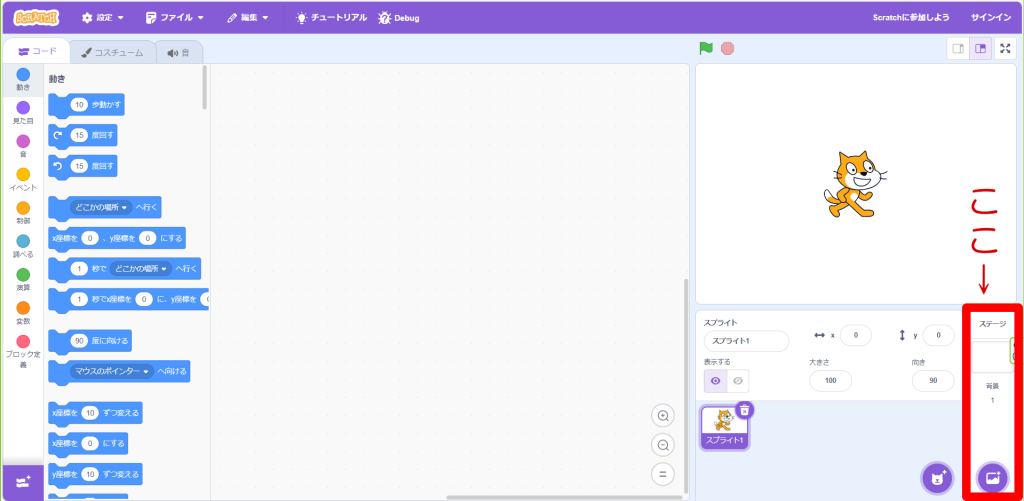Delete スプライト1 with the trash icon
This screenshot has width=1024, height=501.
pyautogui.click(x=745, y=409)
